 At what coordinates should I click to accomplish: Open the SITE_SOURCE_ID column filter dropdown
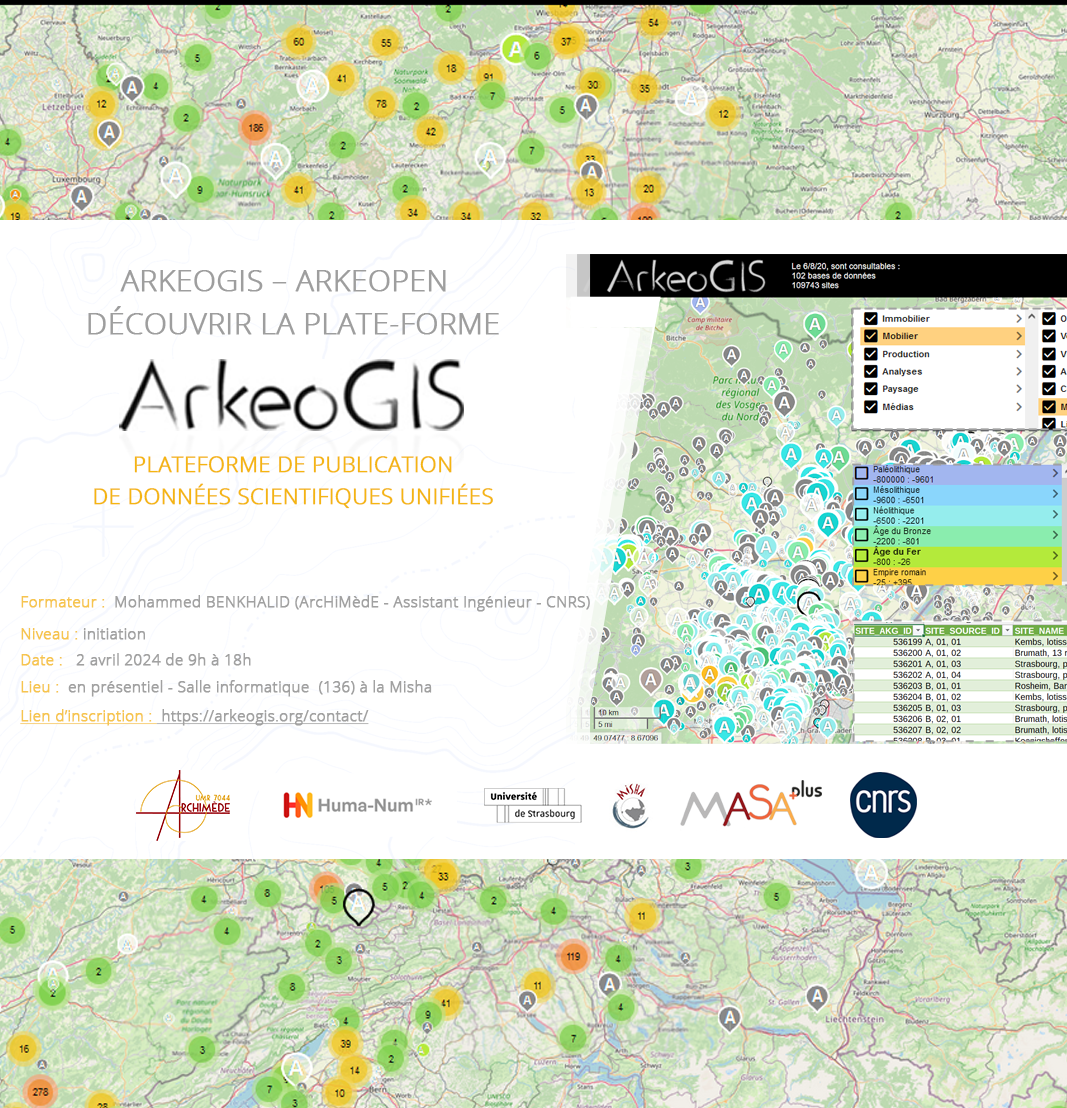click(x=1007, y=630)
